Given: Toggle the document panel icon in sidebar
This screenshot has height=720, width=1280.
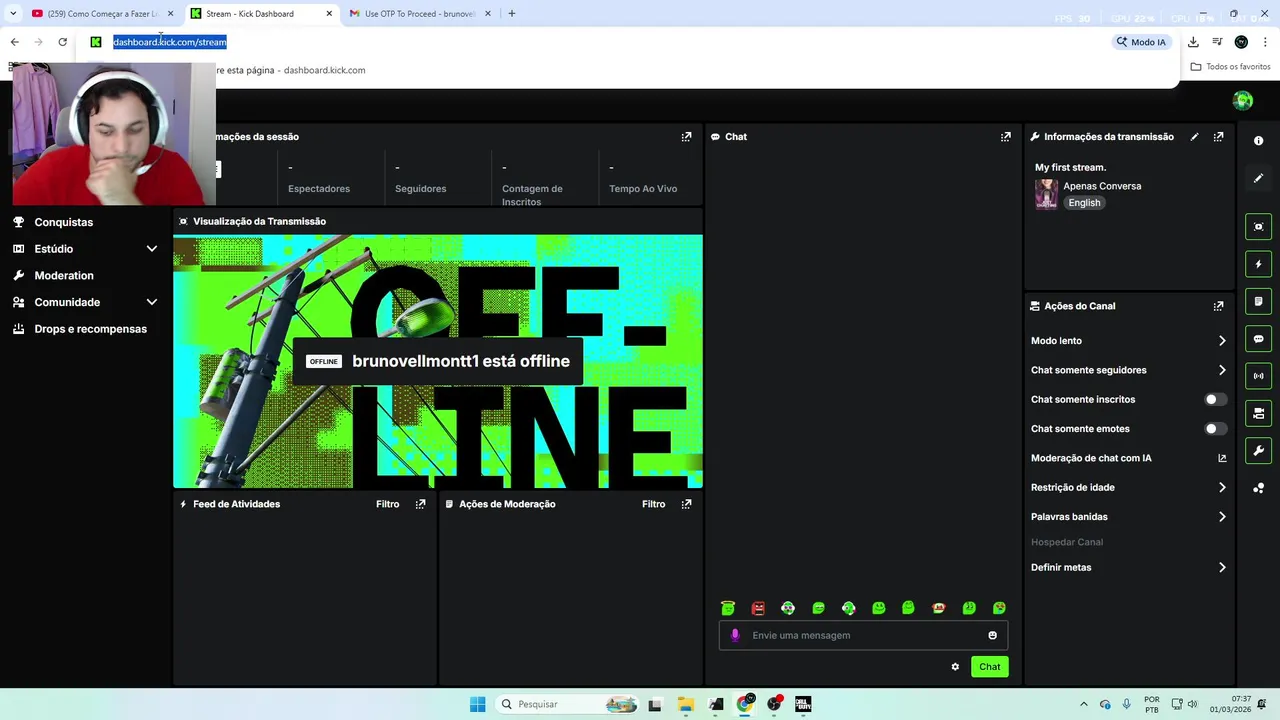Looking at the screenshot, I should point(1258,301).
